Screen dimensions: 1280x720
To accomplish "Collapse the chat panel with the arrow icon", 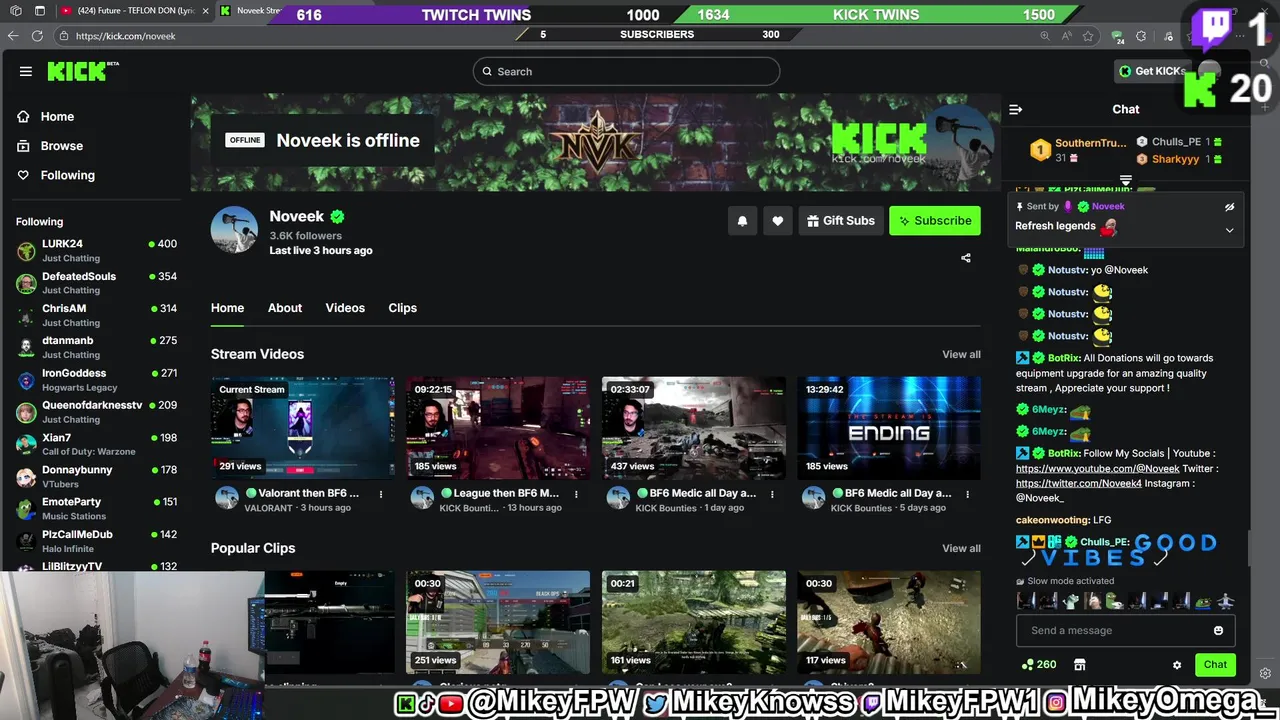I will (x=1016, y=110).
